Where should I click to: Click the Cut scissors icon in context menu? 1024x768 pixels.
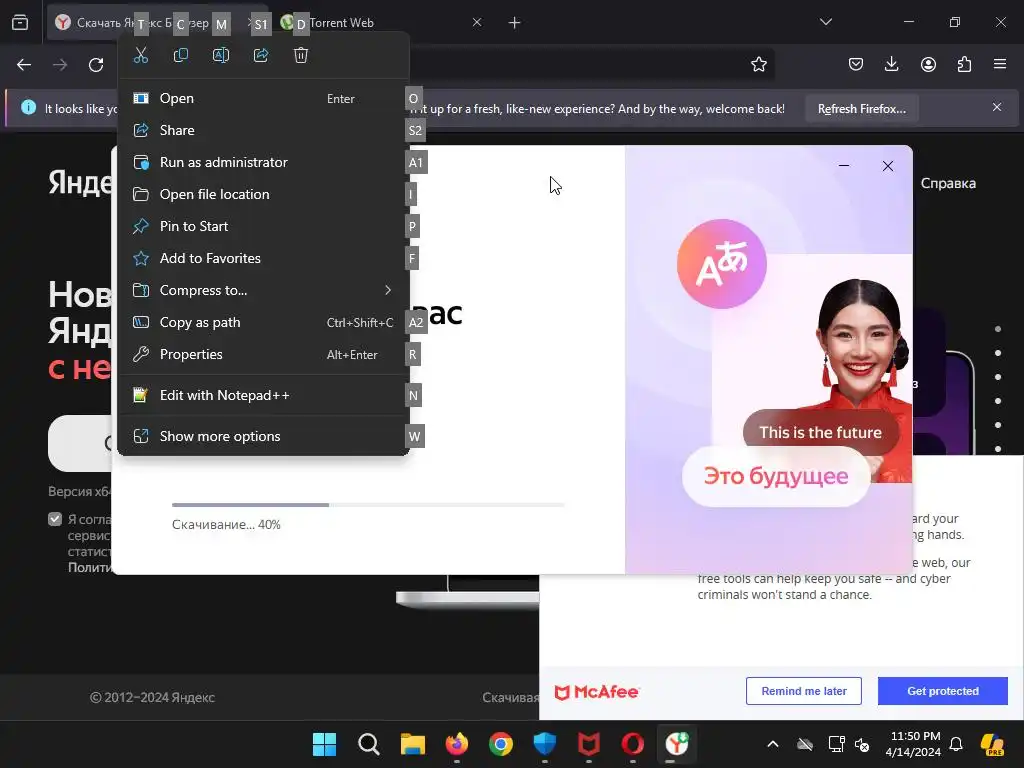coord(140,56)
